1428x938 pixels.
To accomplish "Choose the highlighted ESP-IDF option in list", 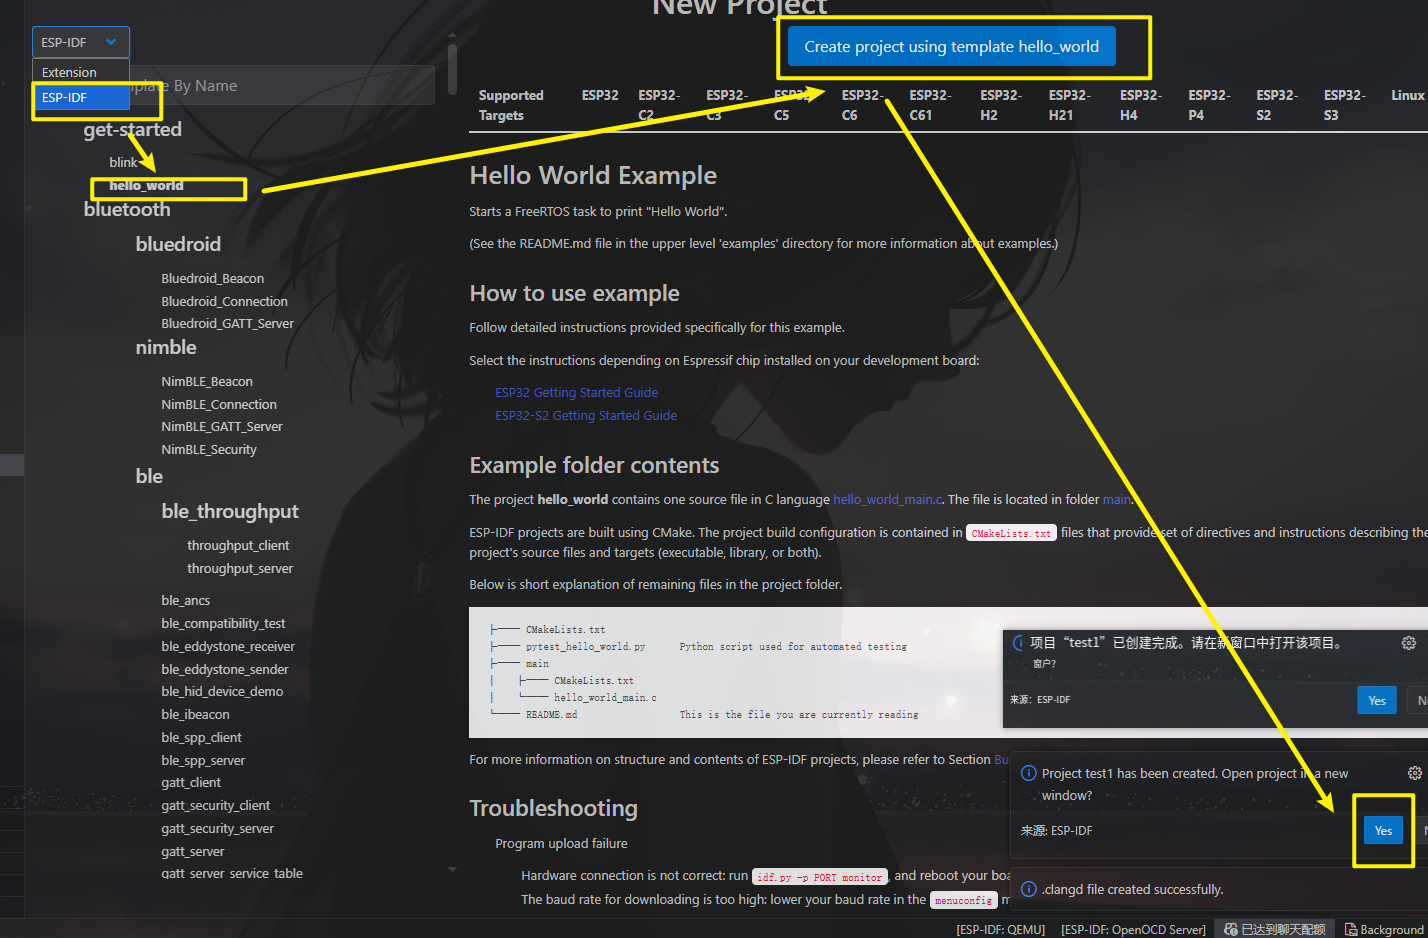I will tap(81, 97).
